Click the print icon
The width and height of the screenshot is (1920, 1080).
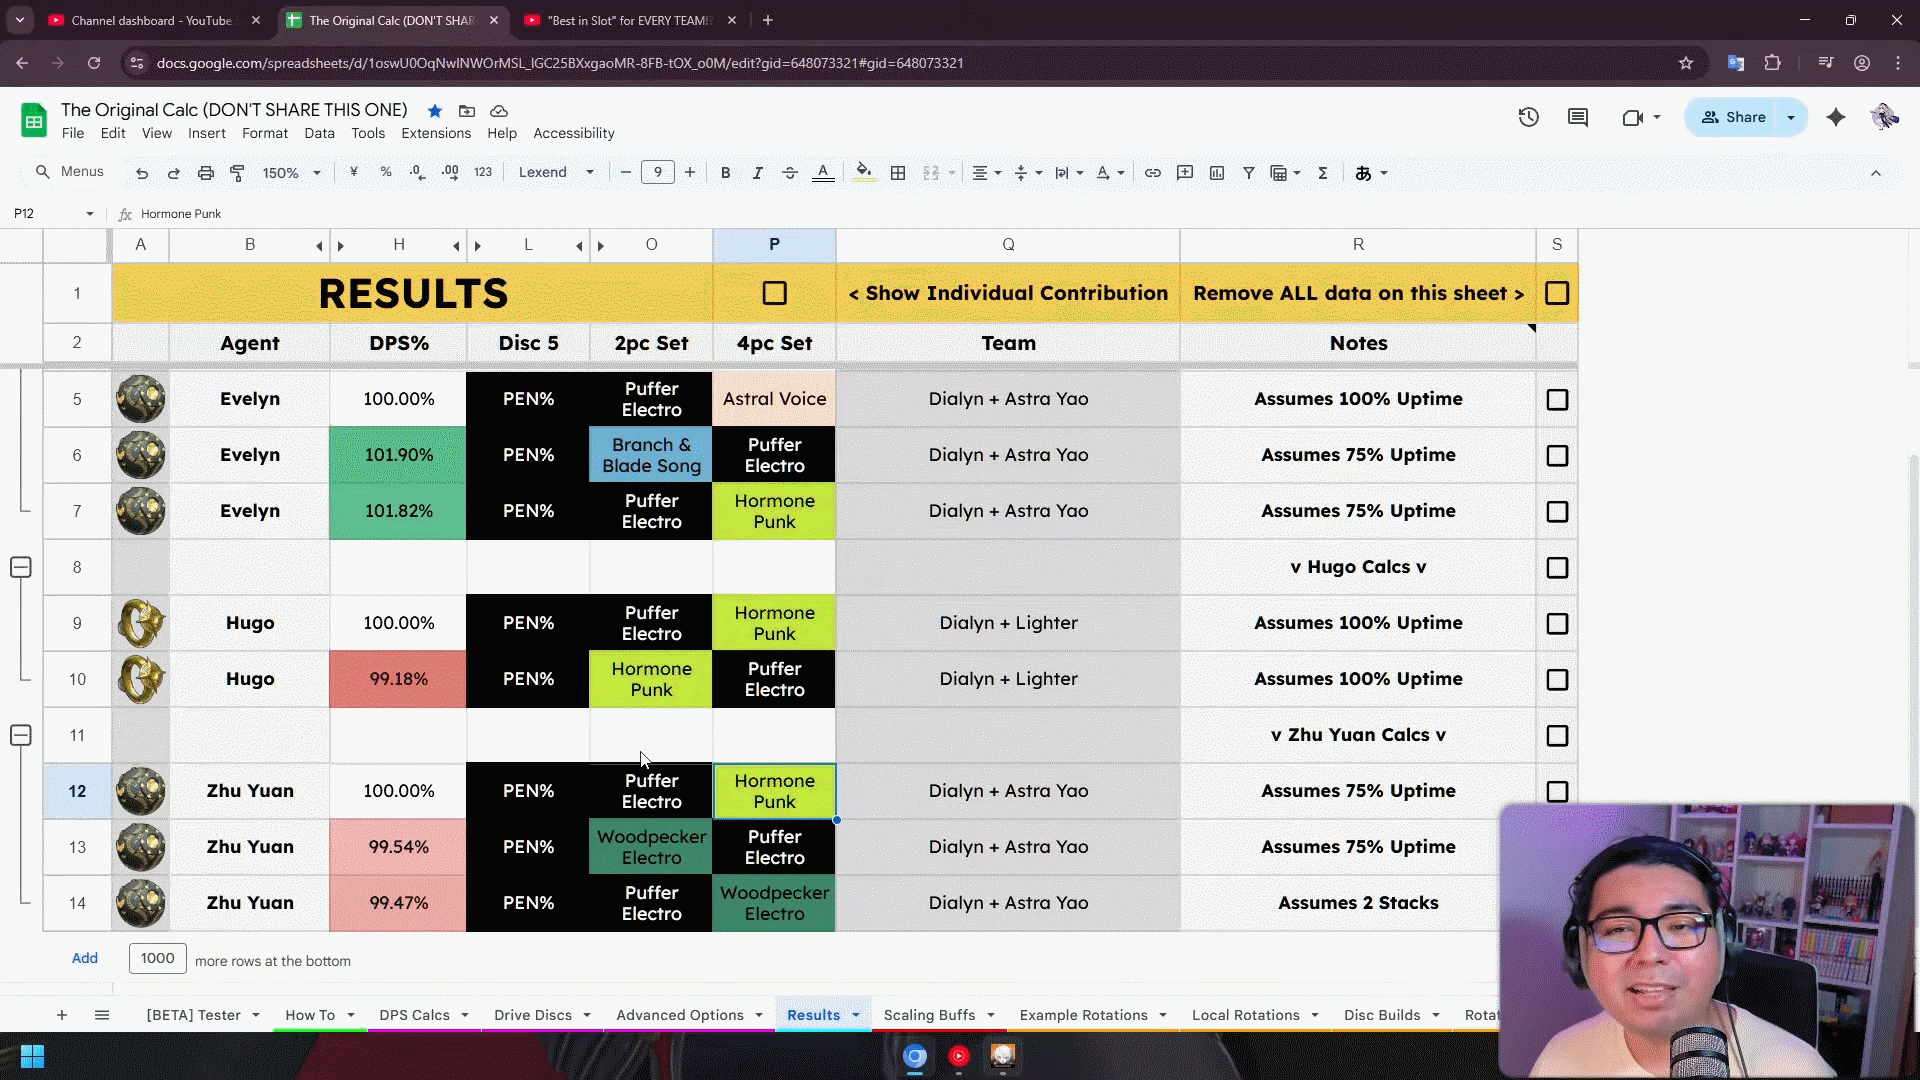205,173
